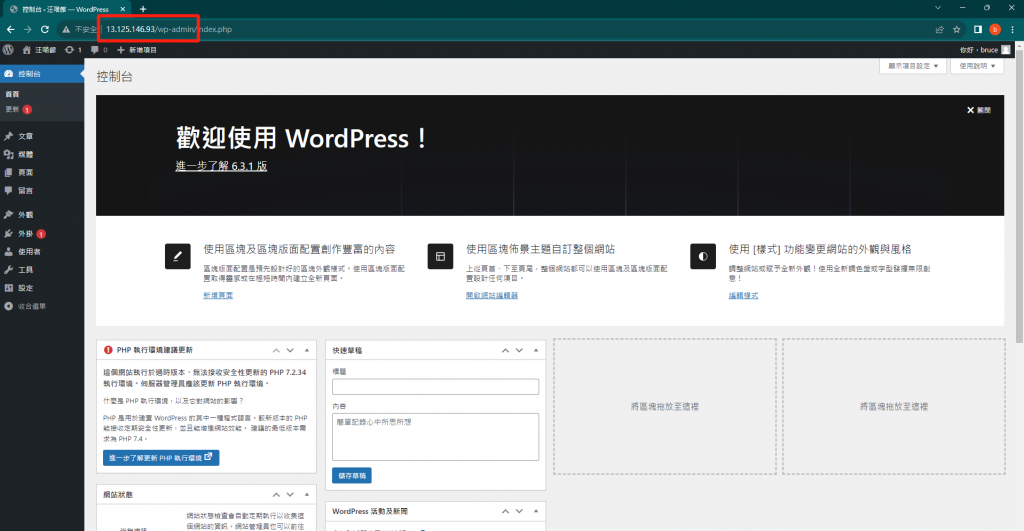This screenshot has height=531, width=1024.
Task: Move WordPress 活動及新聞 widget up
Action: tap(505, 511)
